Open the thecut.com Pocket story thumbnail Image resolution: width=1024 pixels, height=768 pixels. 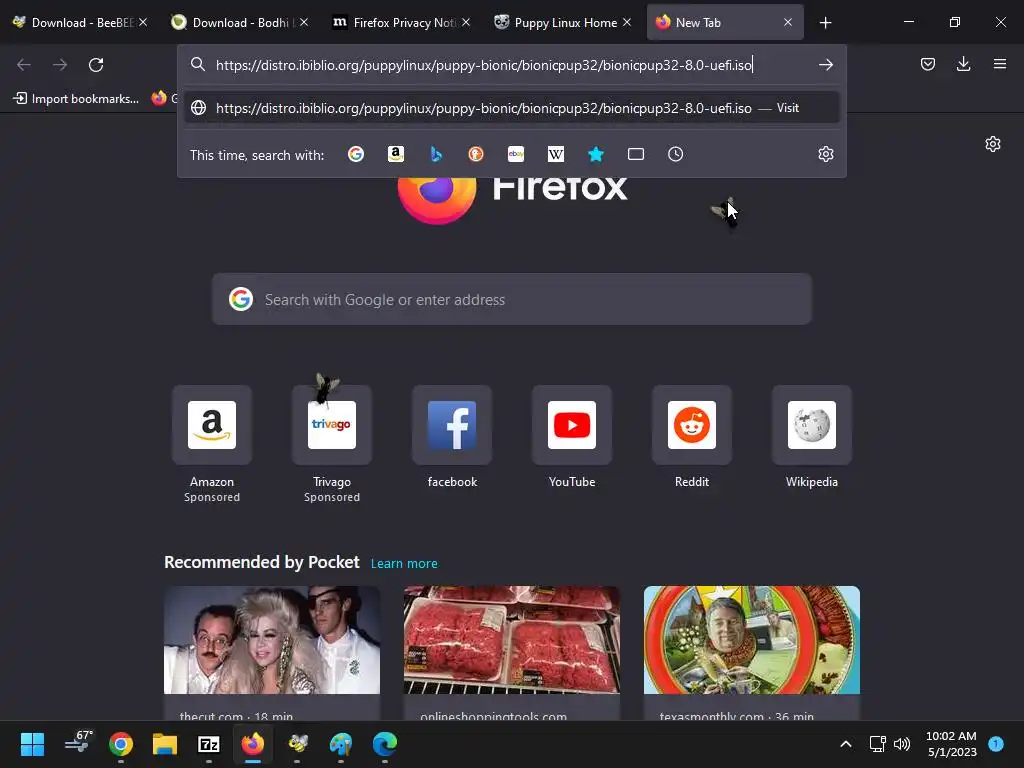[x=272, y=640]
